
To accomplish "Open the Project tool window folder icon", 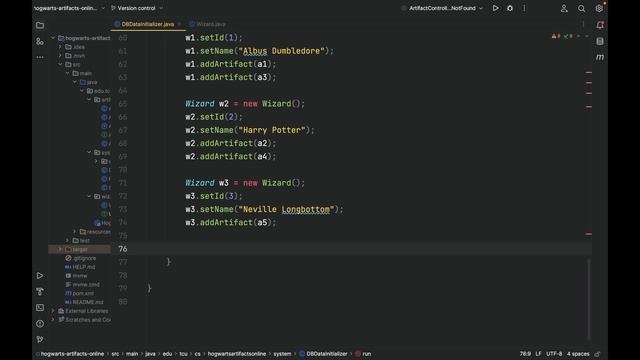I will [40, 25].
